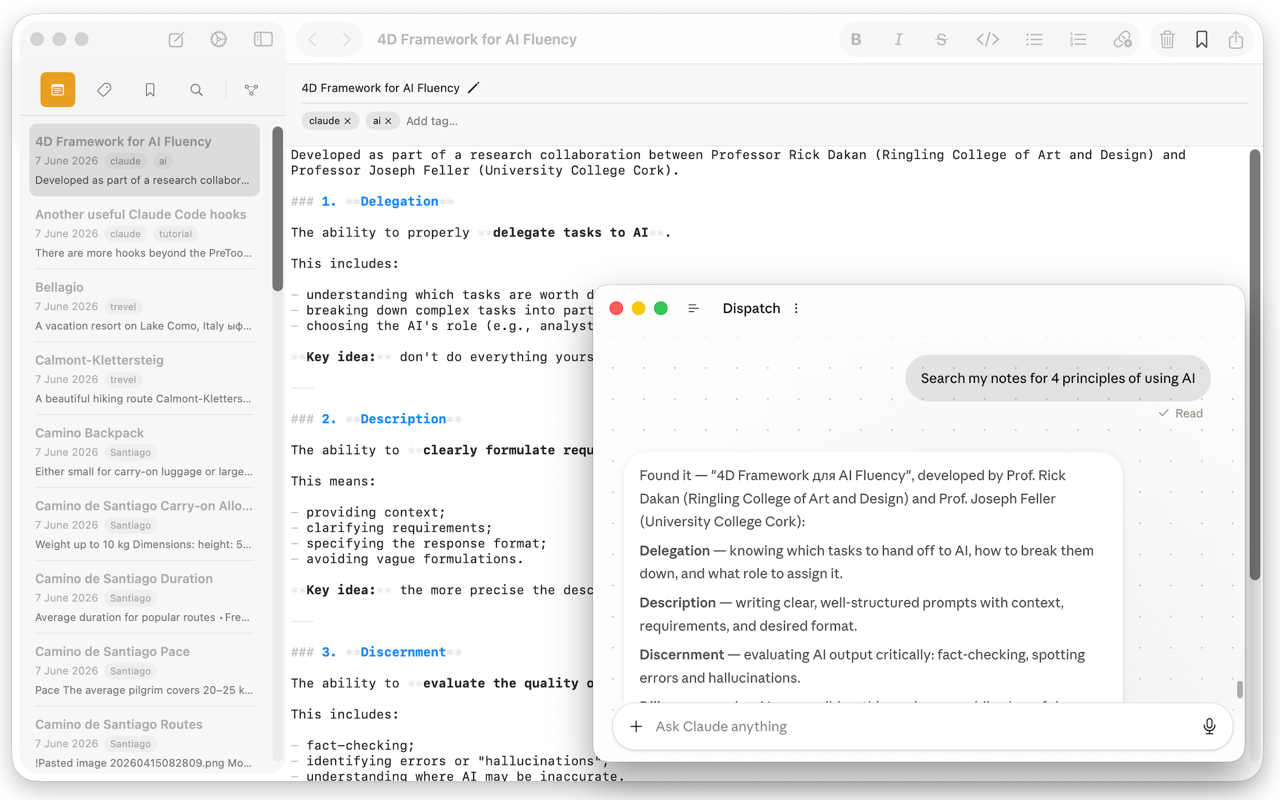Click the Description heading in editor
This screenshot has height=800, width=1280.
(403, 419)
